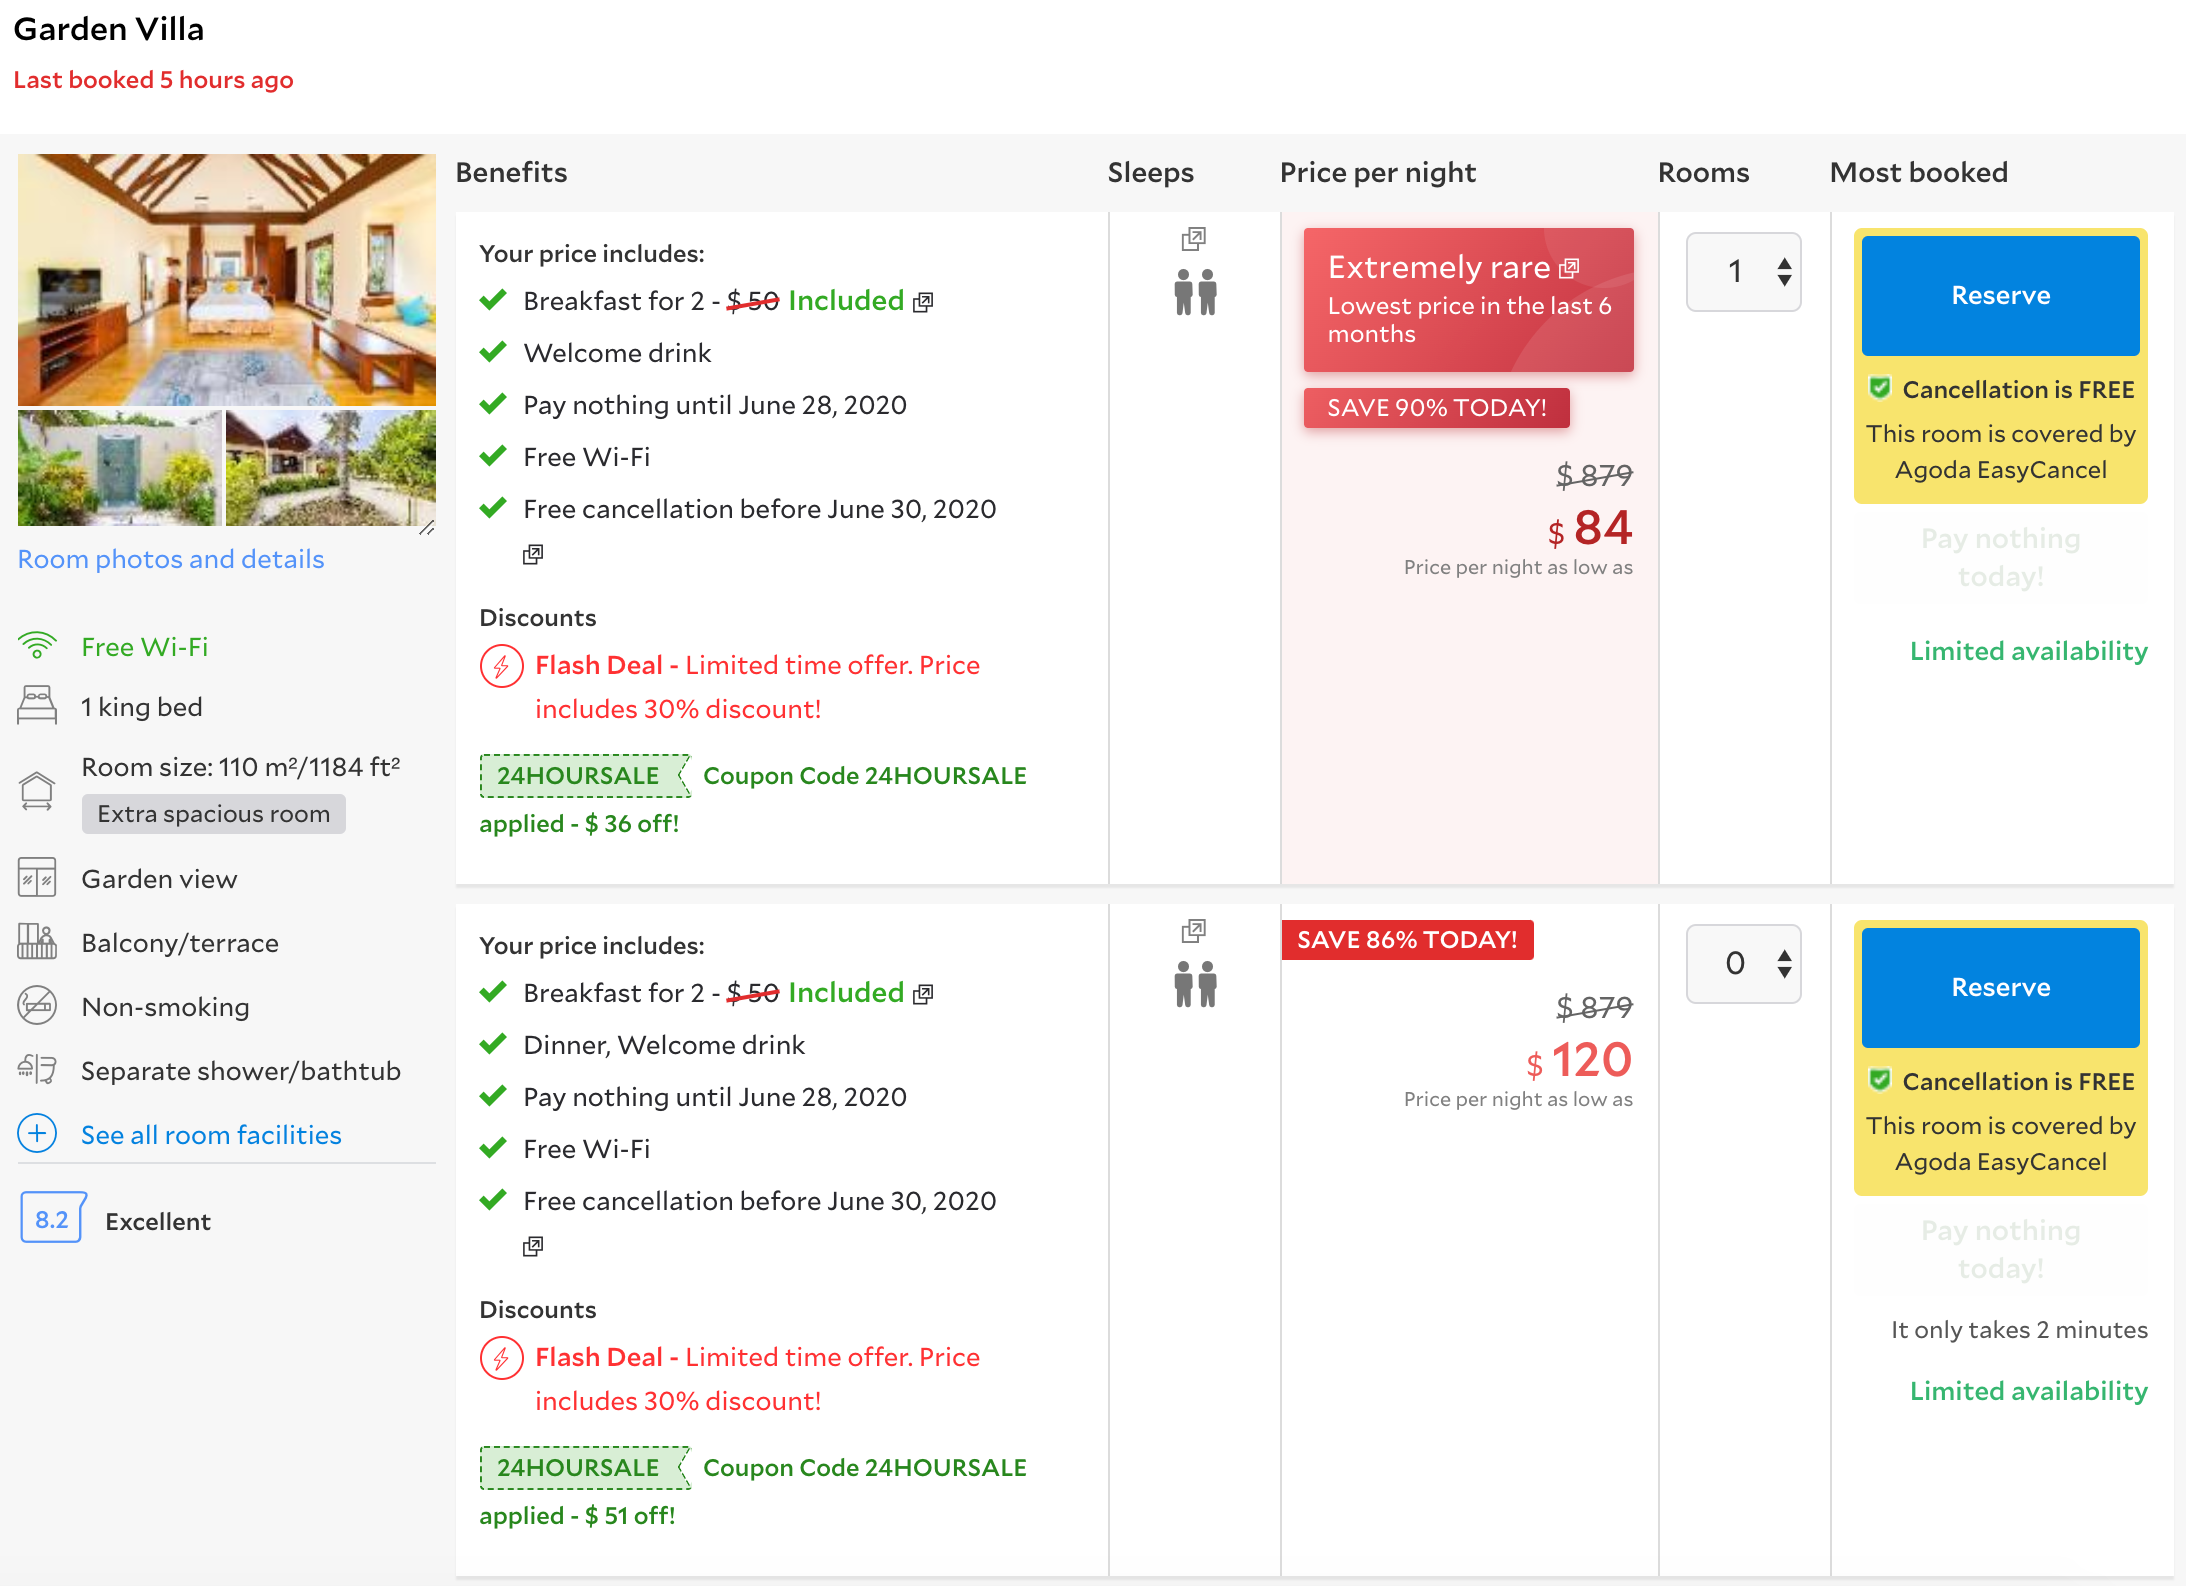
Task: Expand See all room facilities
Action: coord(211,1135)
